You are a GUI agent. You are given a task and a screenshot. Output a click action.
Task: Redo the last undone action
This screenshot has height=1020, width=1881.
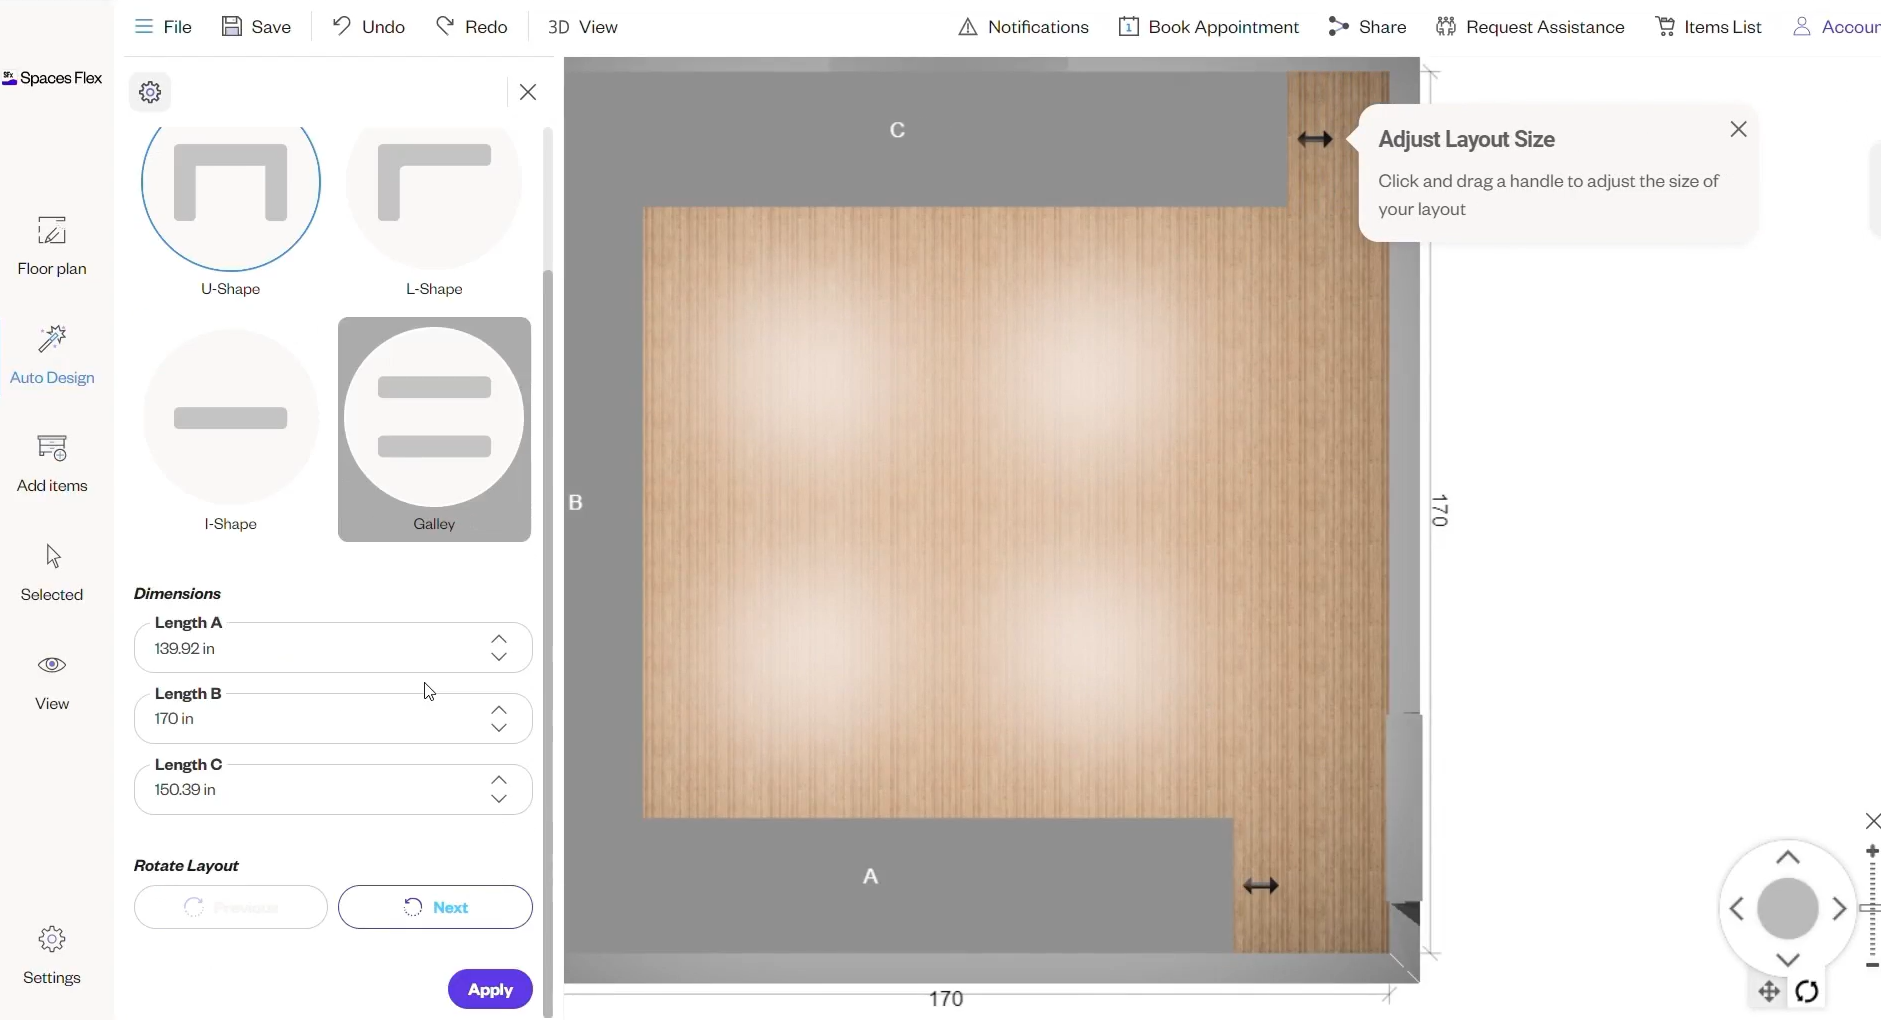pyautogui.click(x=472, y=27)
